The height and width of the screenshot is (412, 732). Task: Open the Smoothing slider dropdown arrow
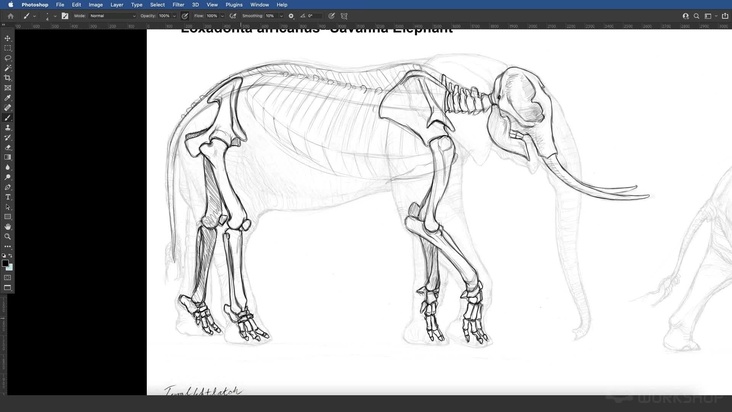(x=281, y=16)
